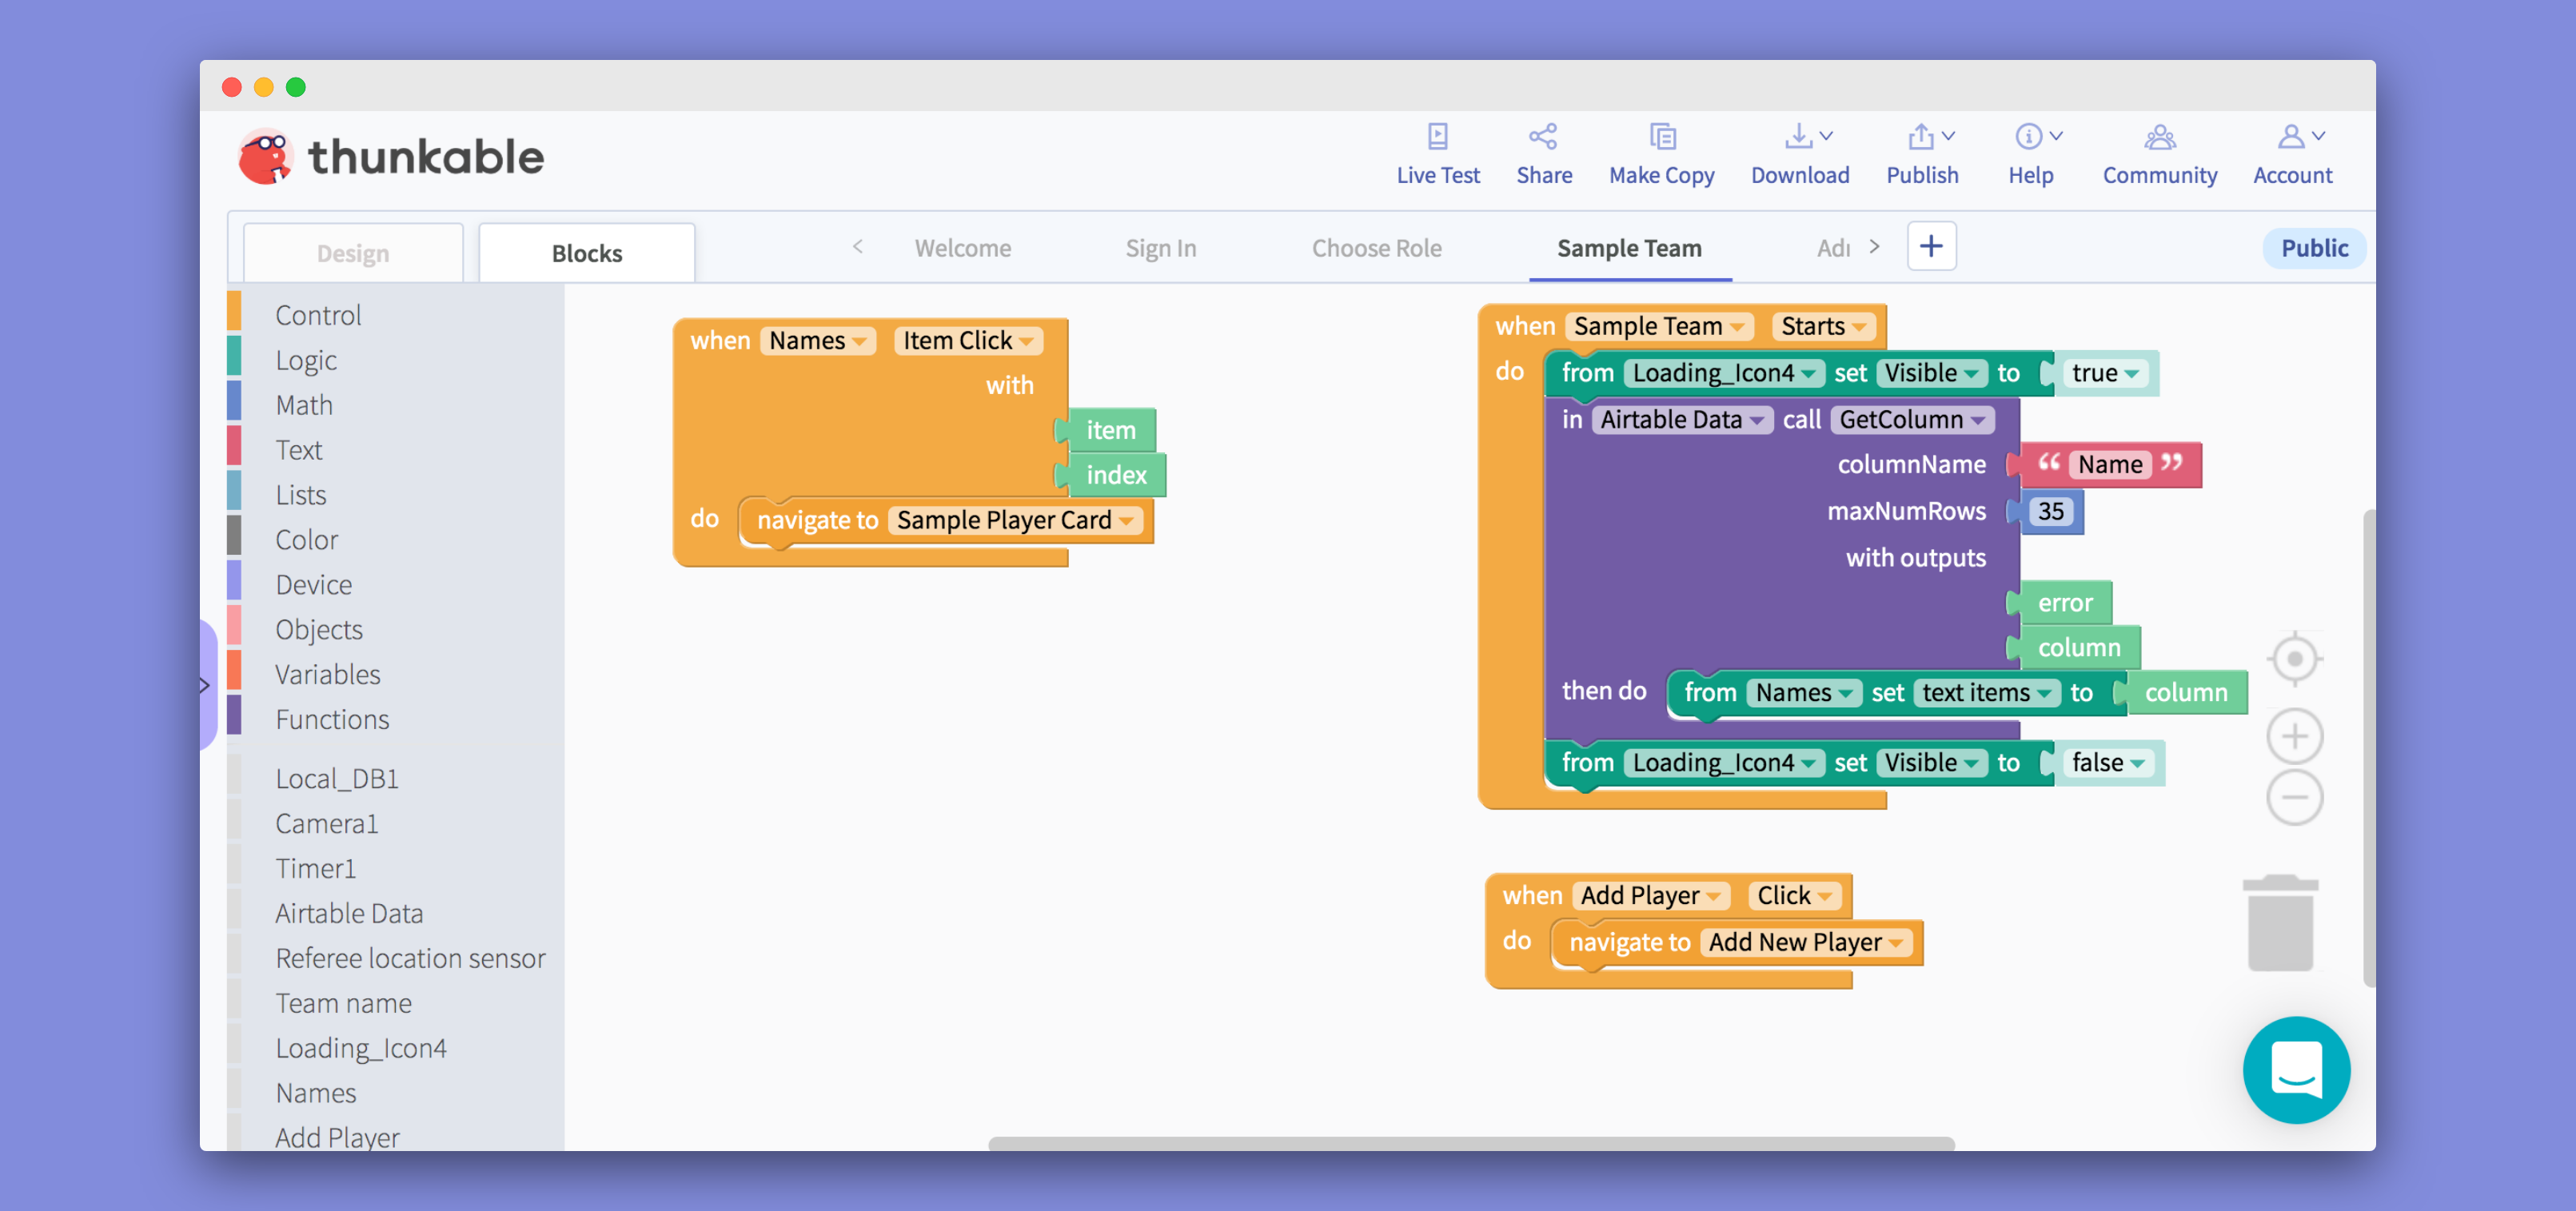Select the Blocks tab
2576x1211 pixels.
[586, 253]
